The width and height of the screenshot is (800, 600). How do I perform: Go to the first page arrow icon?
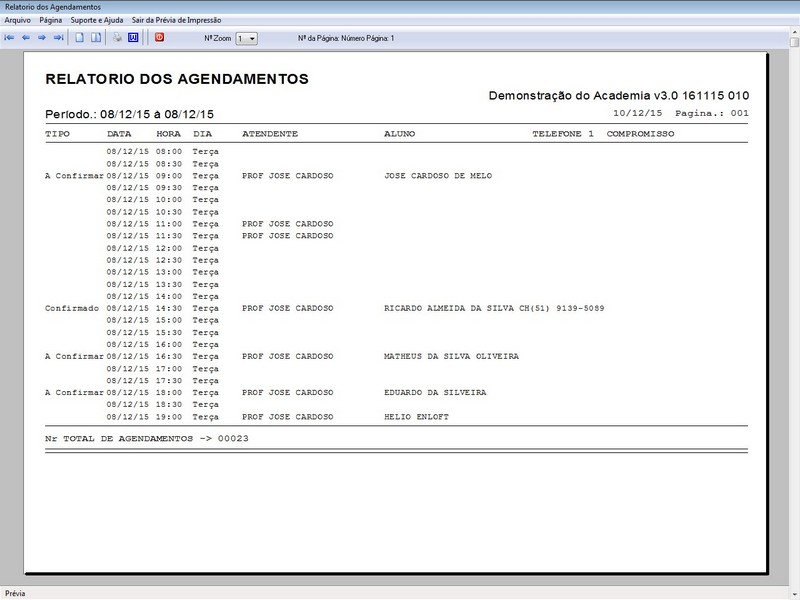coord(9,38)
